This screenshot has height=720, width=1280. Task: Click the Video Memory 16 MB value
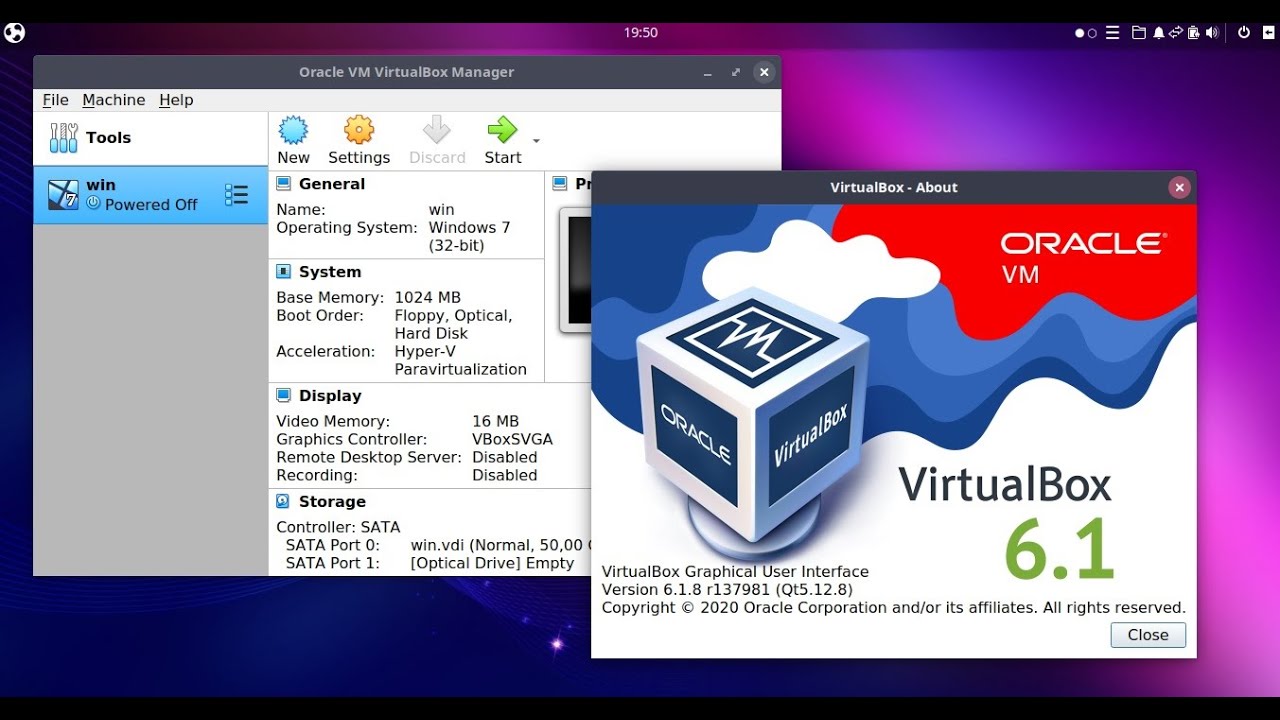tap(496, 422)
